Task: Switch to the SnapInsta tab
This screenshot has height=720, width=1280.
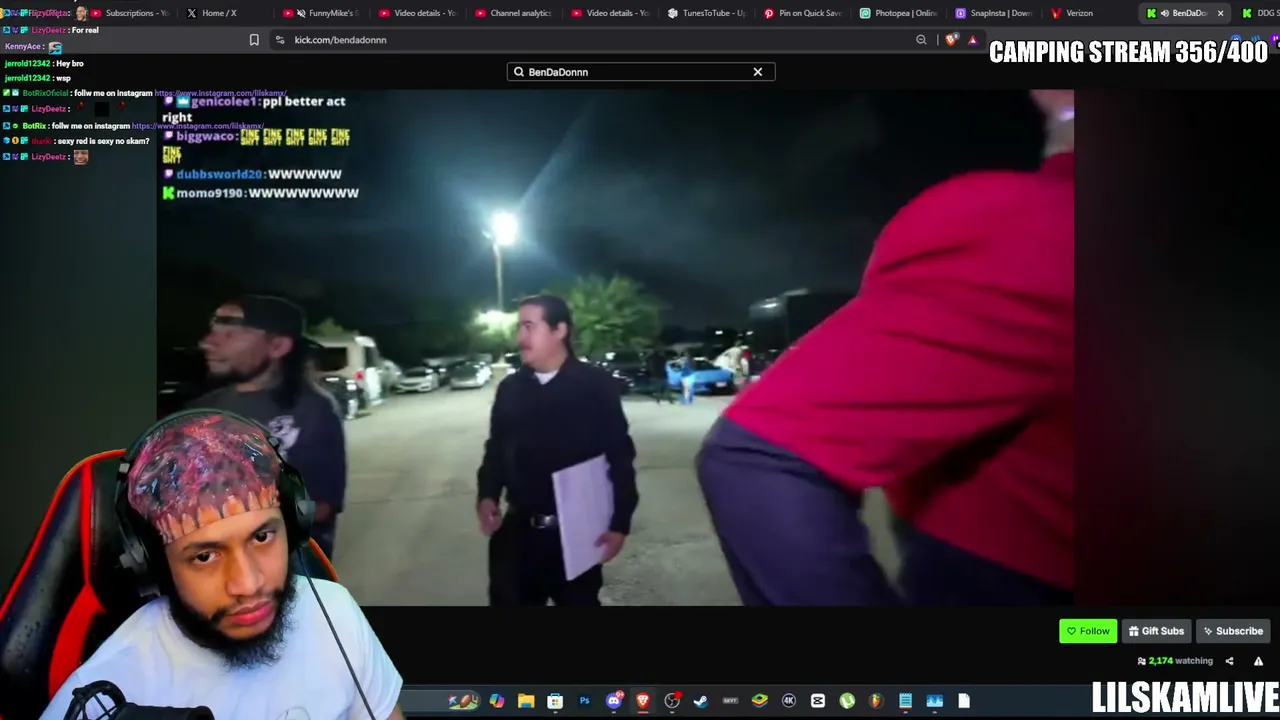Action: pyautogui.click(x=993, y=13)
